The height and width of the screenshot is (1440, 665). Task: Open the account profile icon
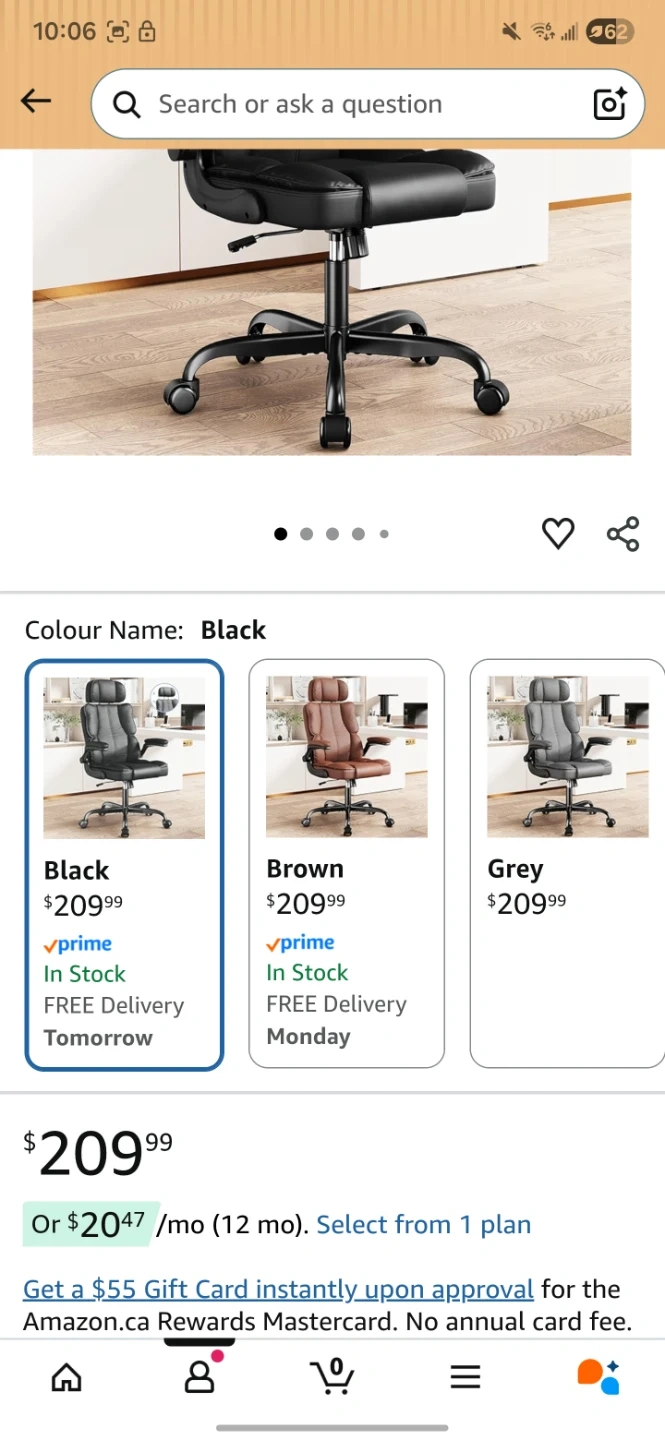(x=200, y=1376)
